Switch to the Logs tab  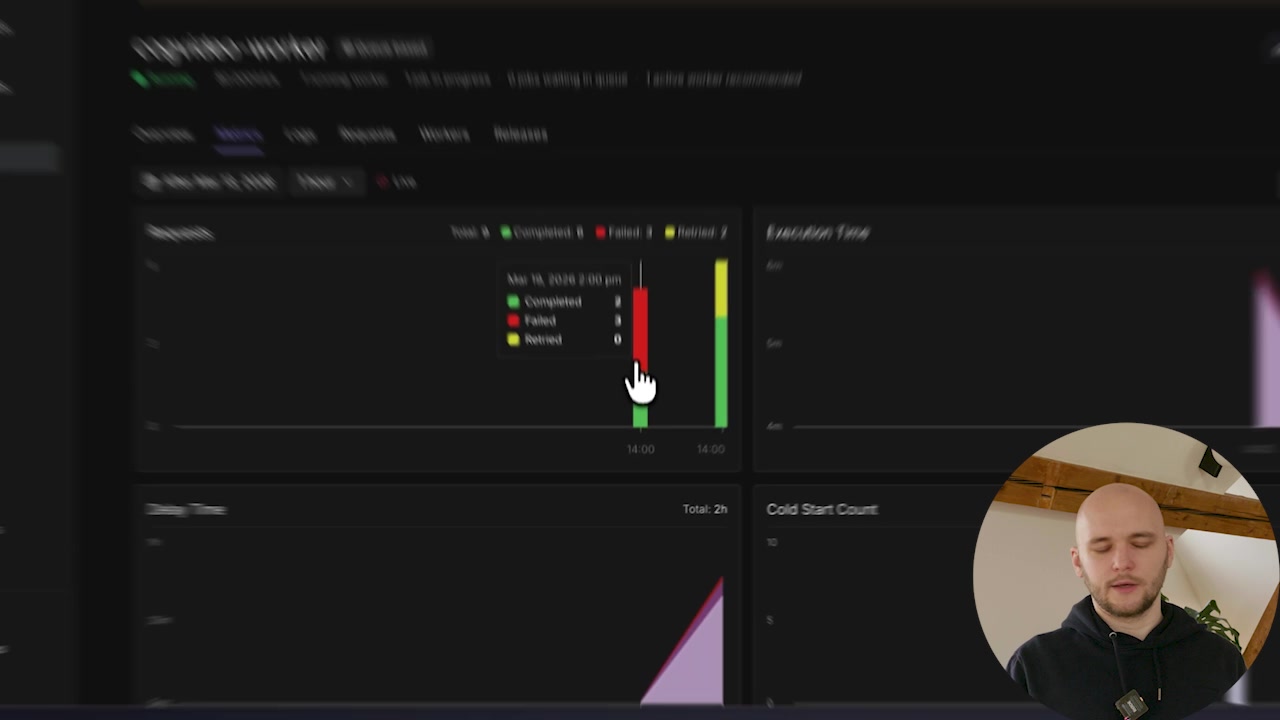pyautogui.click(x=300, y=134)
